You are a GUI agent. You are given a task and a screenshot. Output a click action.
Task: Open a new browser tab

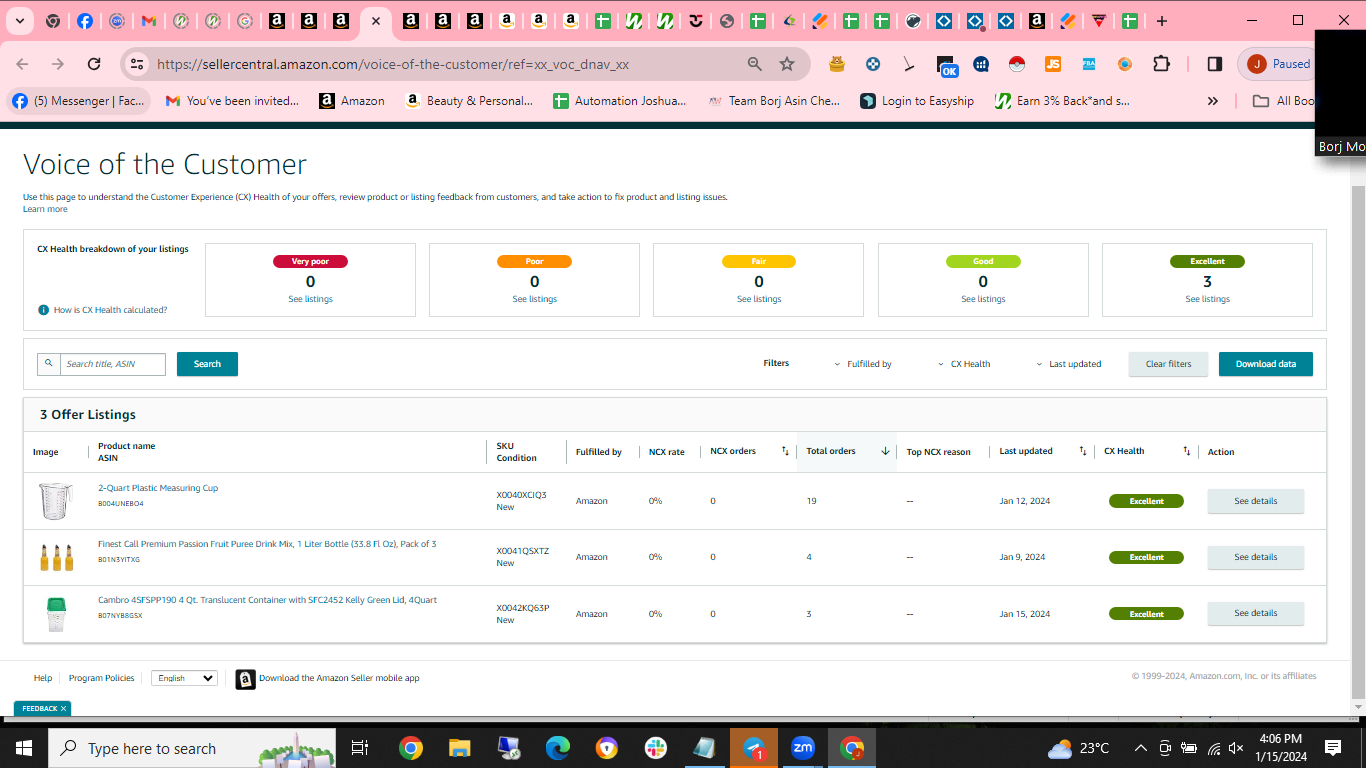click(x=1161, y=20)
